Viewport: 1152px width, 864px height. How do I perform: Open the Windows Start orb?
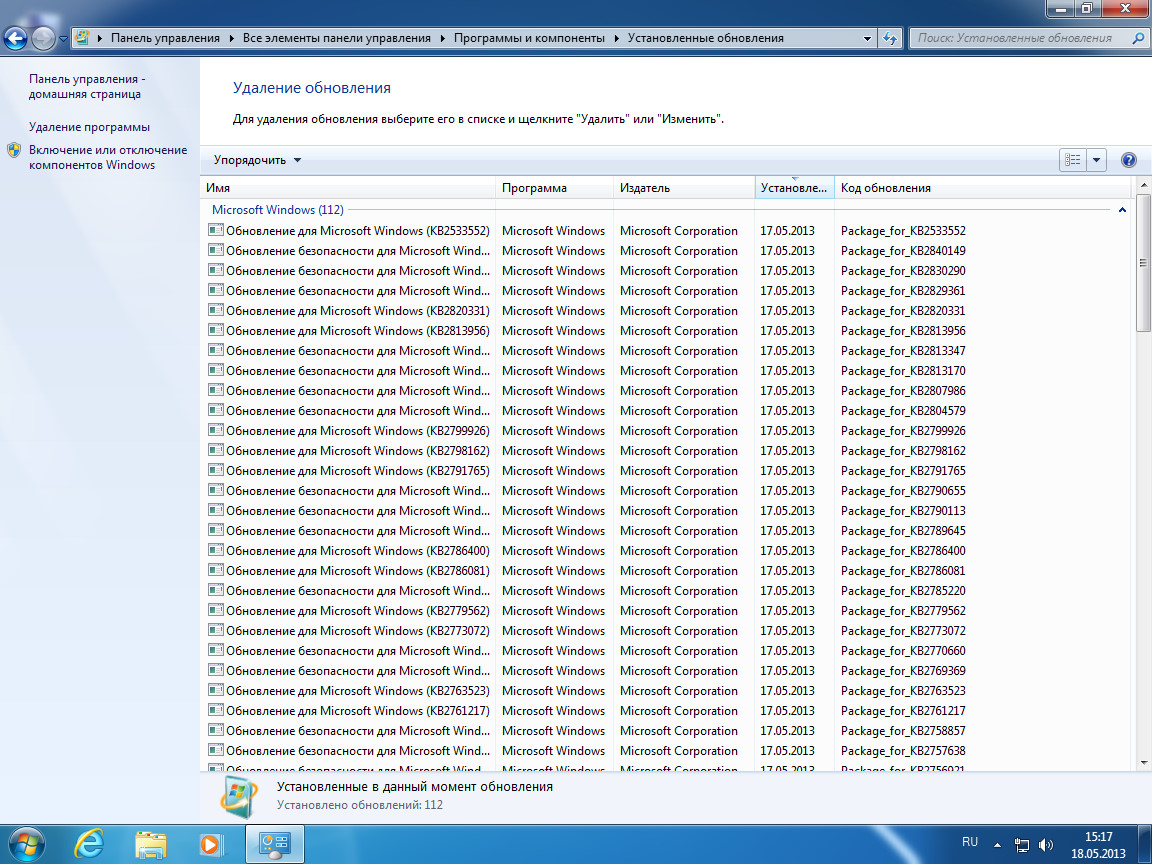[x=25, y=844]
